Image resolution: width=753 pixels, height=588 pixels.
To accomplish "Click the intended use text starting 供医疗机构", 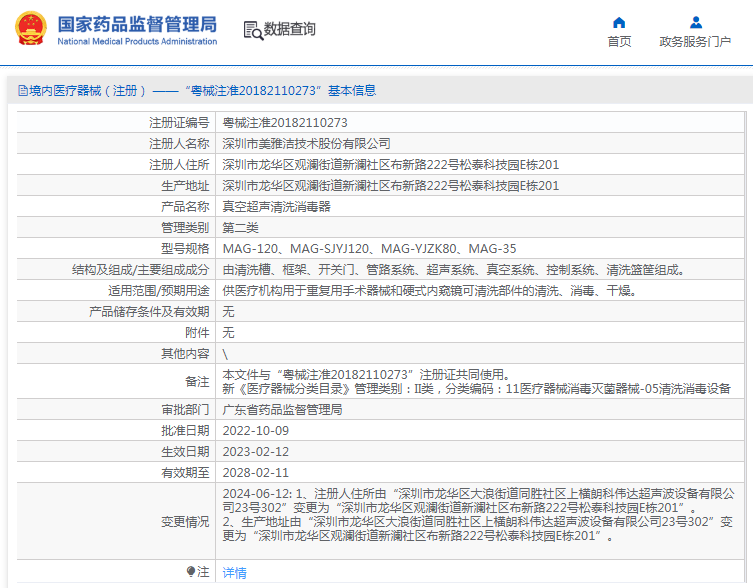I will [429, 291].
